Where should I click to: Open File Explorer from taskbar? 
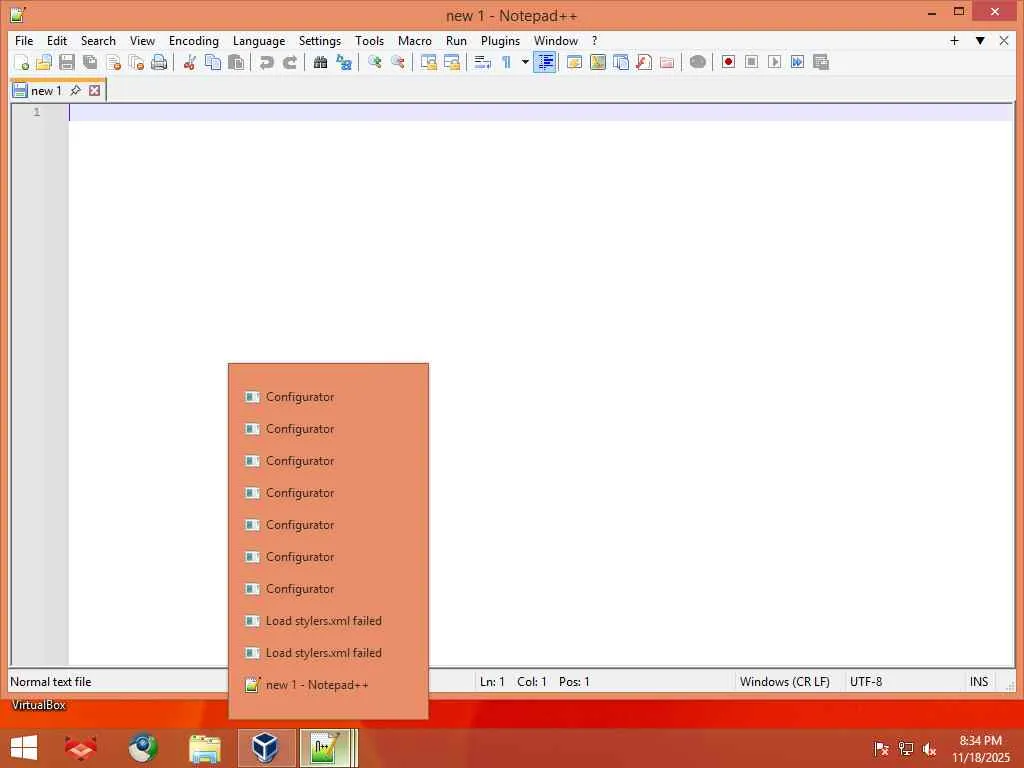click(x=204, y=748)
